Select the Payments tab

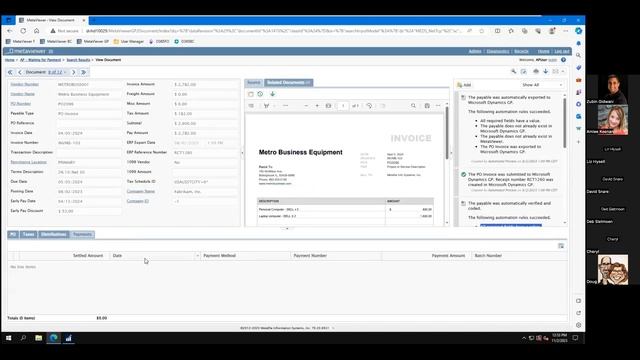[x=82, y=234]
